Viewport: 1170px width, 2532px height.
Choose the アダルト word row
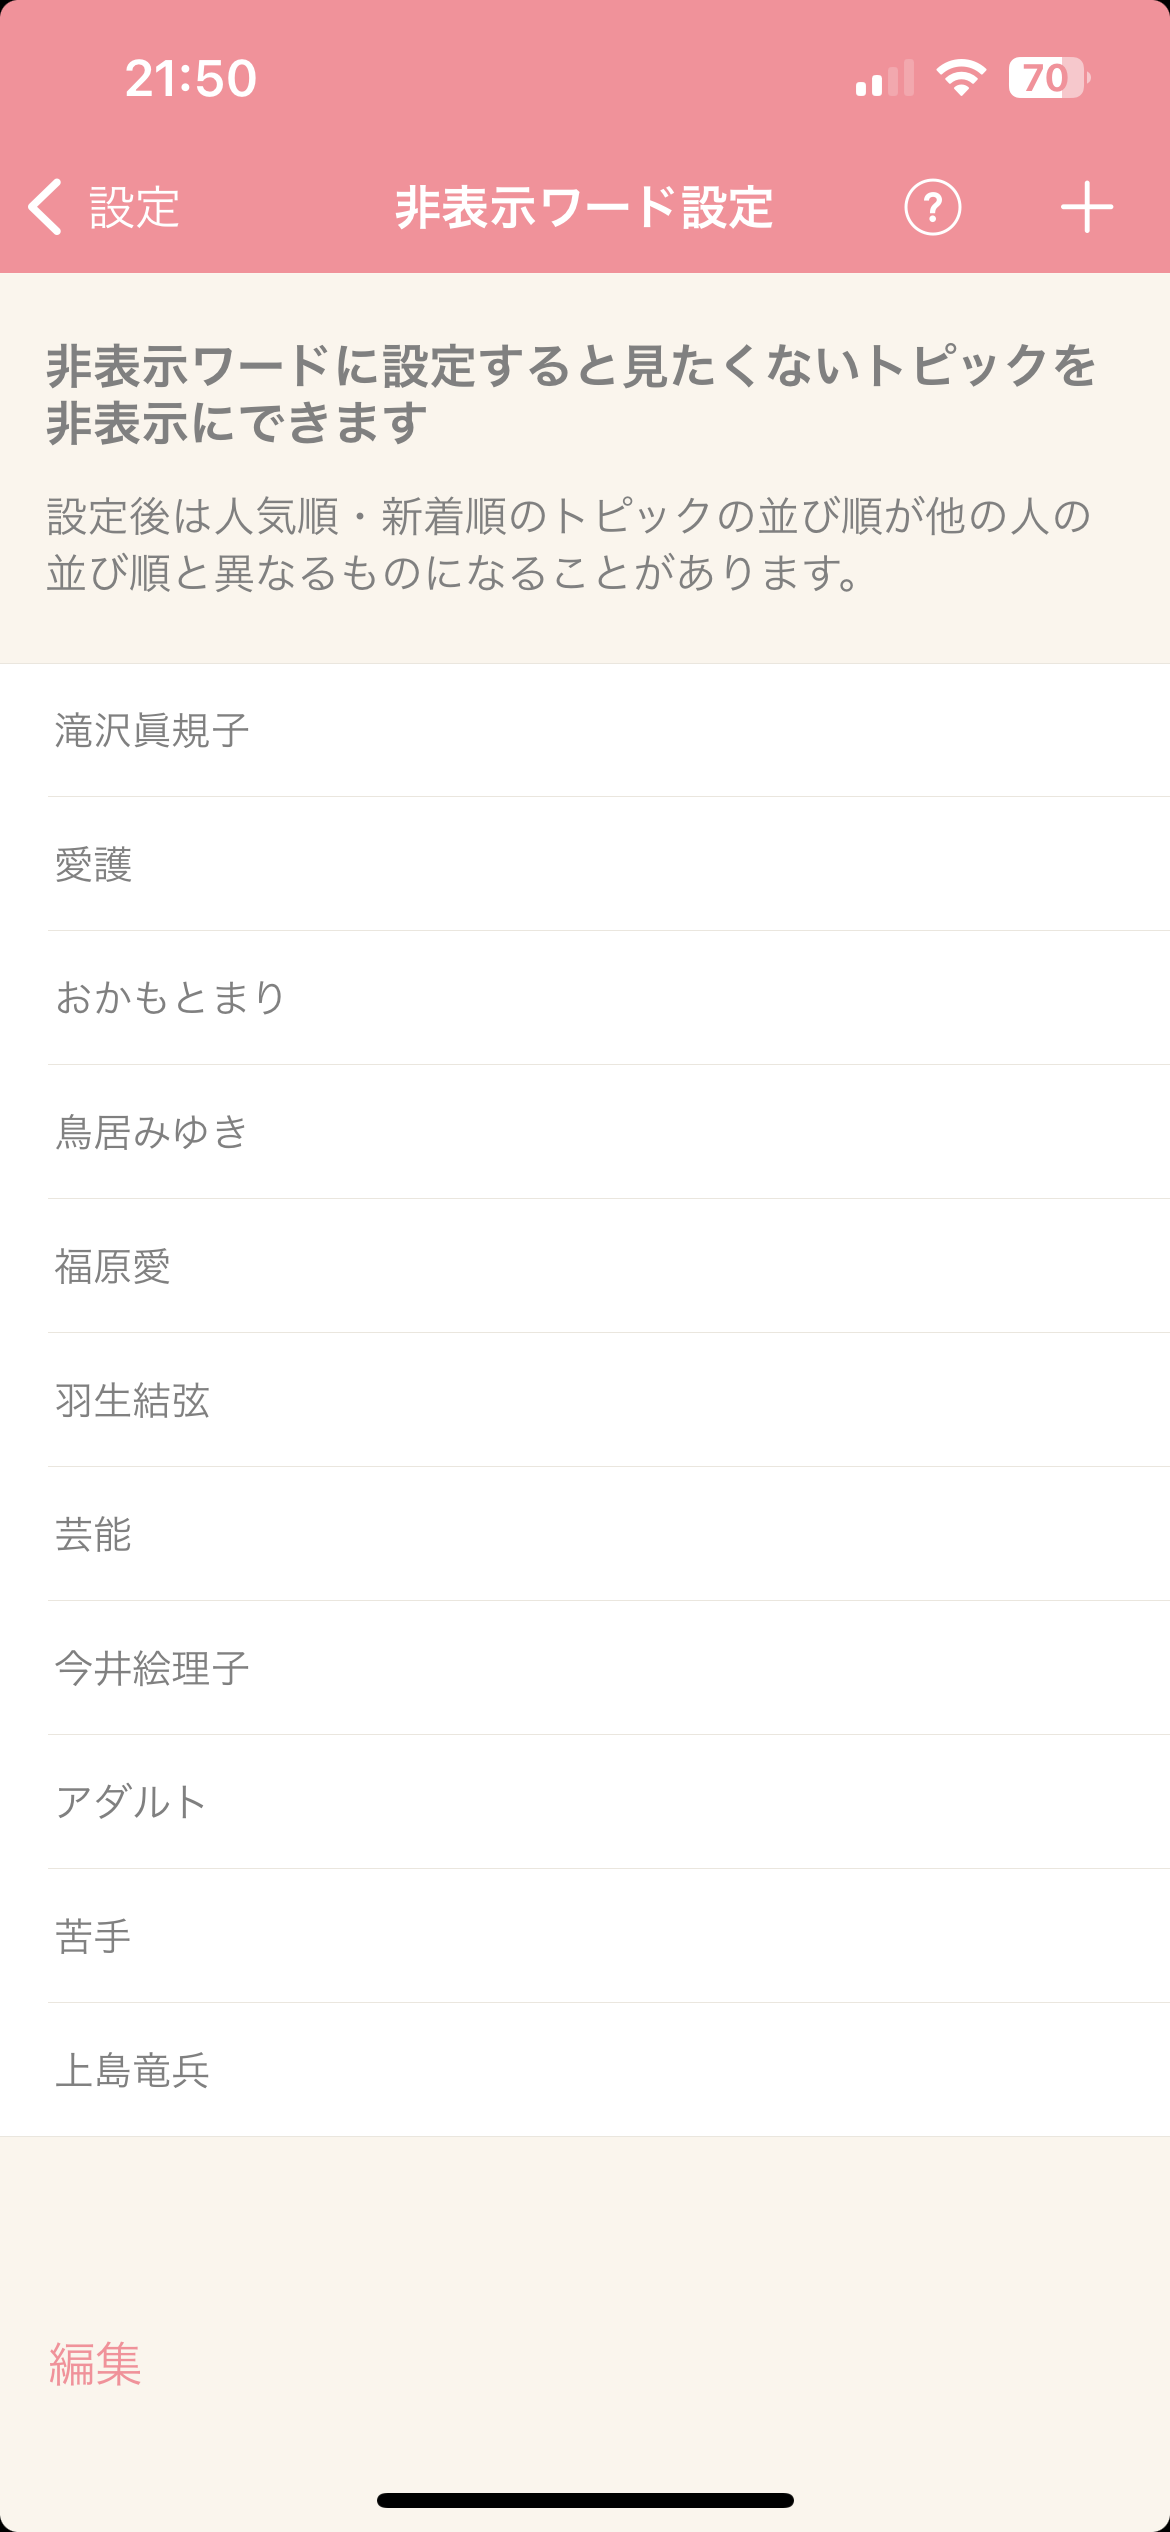(x=585, y=1802)
